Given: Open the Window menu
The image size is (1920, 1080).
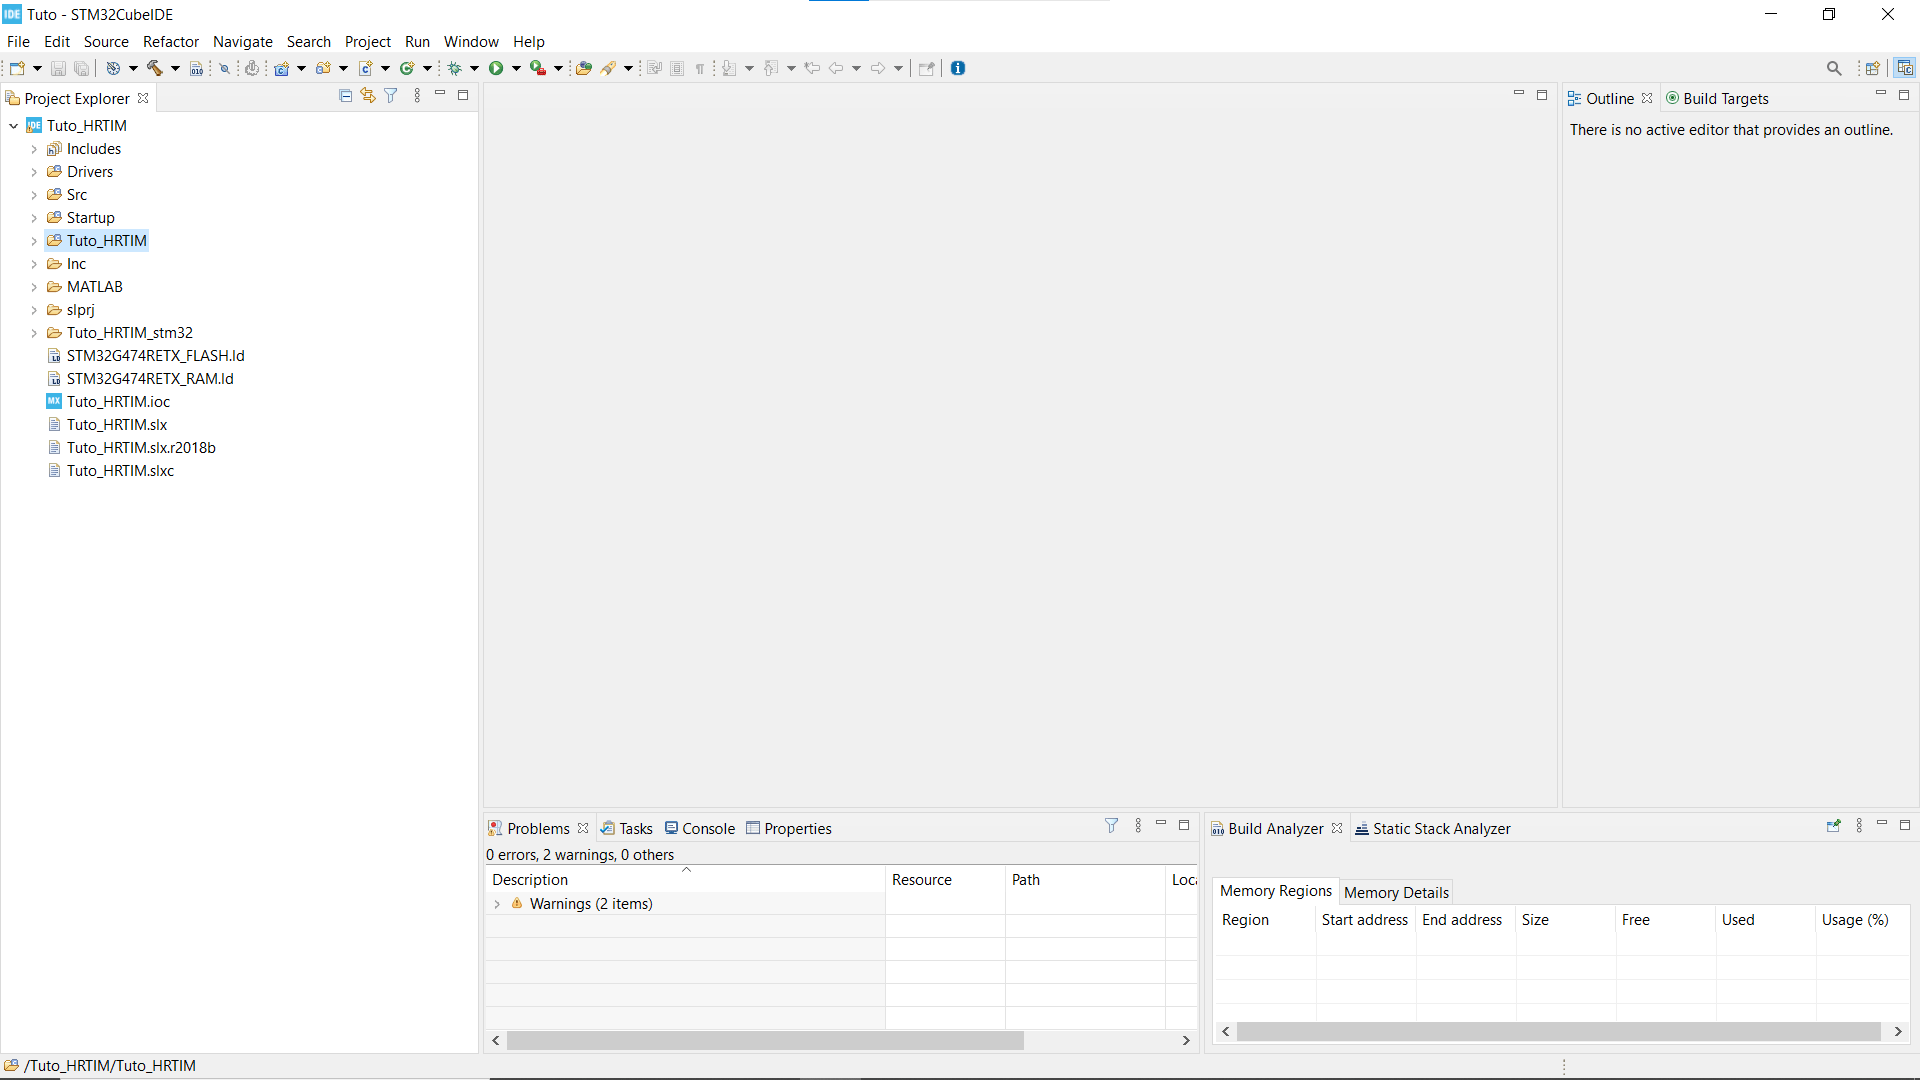Looking at the screenshot, I should coord(471,41).
